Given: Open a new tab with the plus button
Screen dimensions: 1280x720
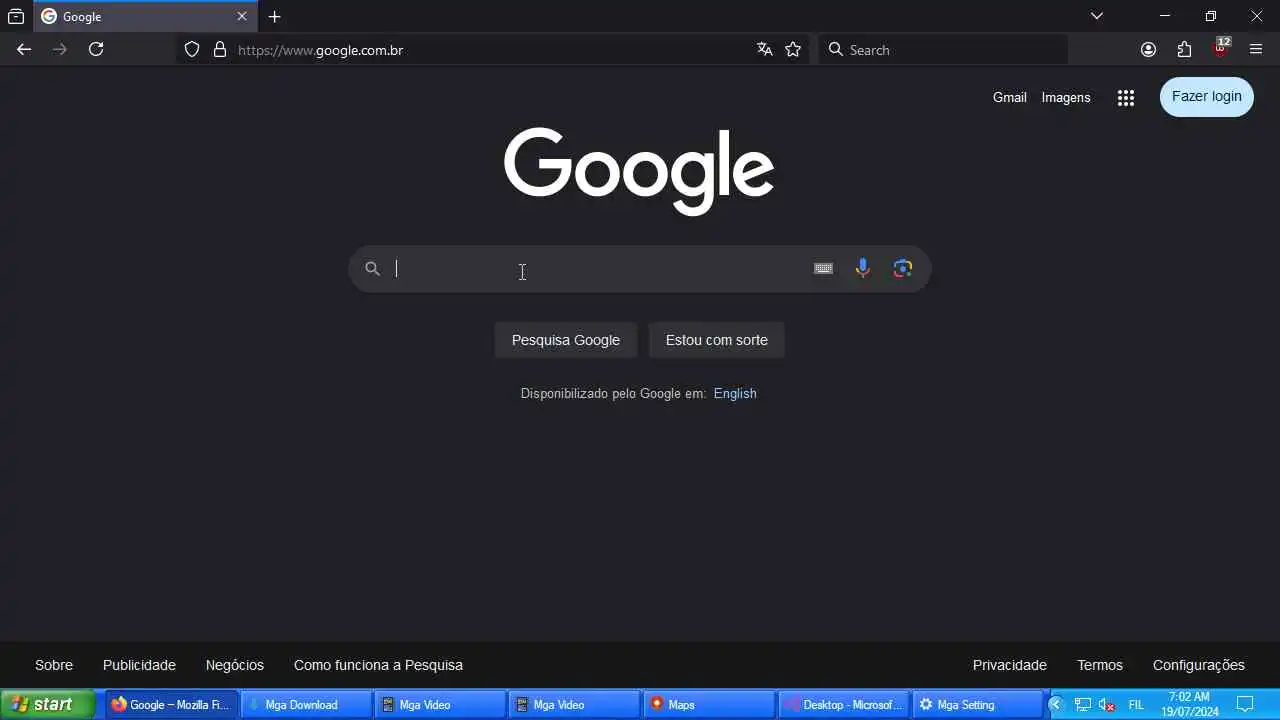Looking at the screenshot, I should 275,17.
